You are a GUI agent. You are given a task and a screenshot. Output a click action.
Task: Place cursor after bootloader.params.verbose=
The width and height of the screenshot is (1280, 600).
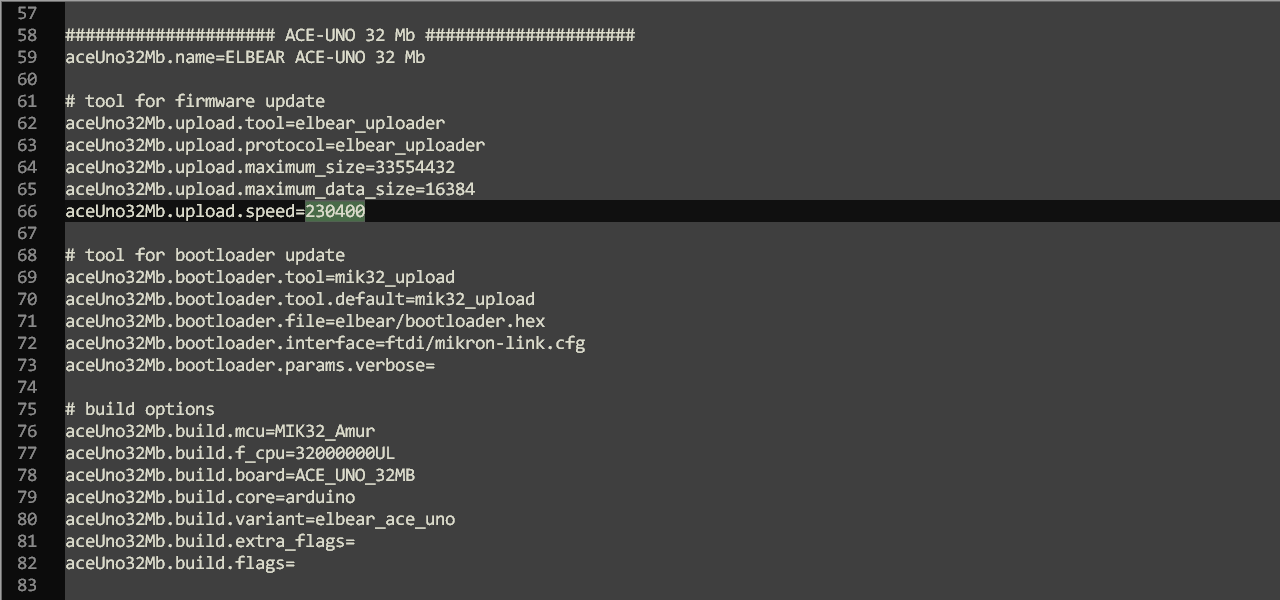point(436,365)
